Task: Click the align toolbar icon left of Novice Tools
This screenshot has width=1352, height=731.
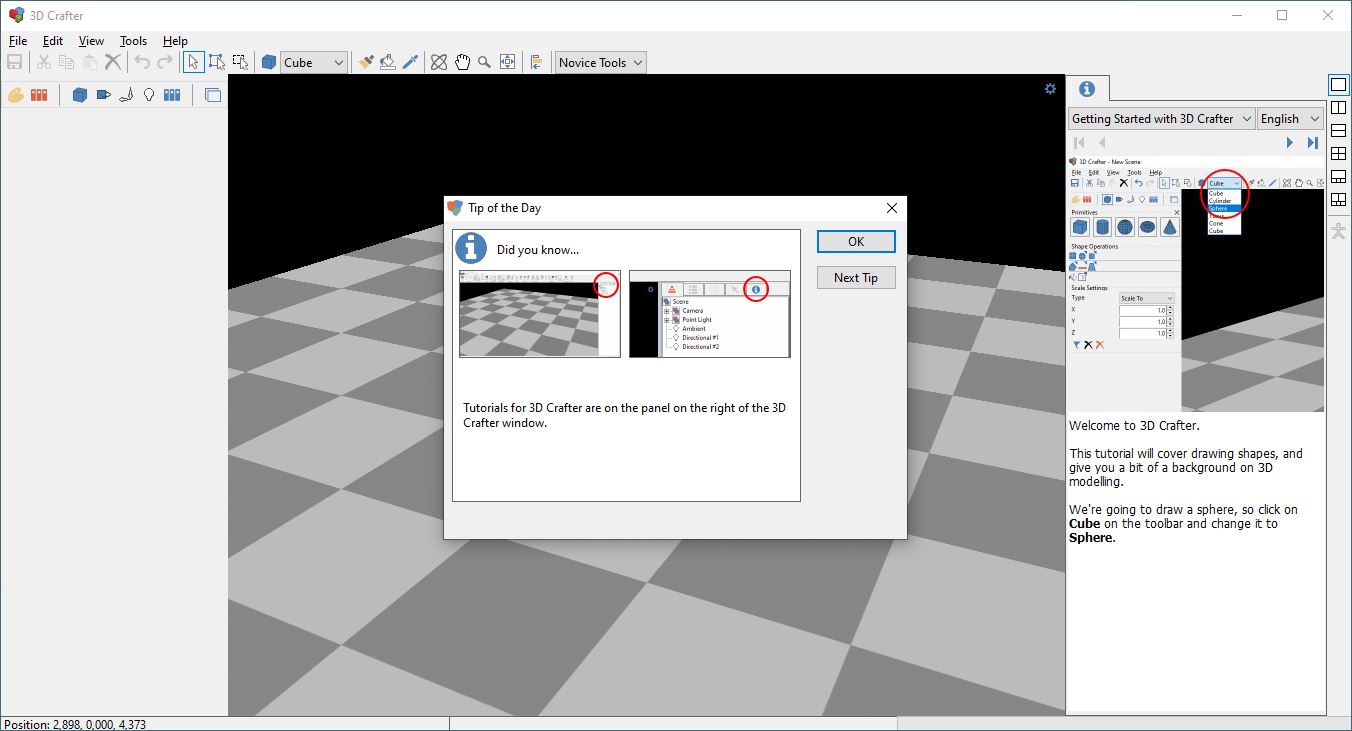Action: coord(537,62)
